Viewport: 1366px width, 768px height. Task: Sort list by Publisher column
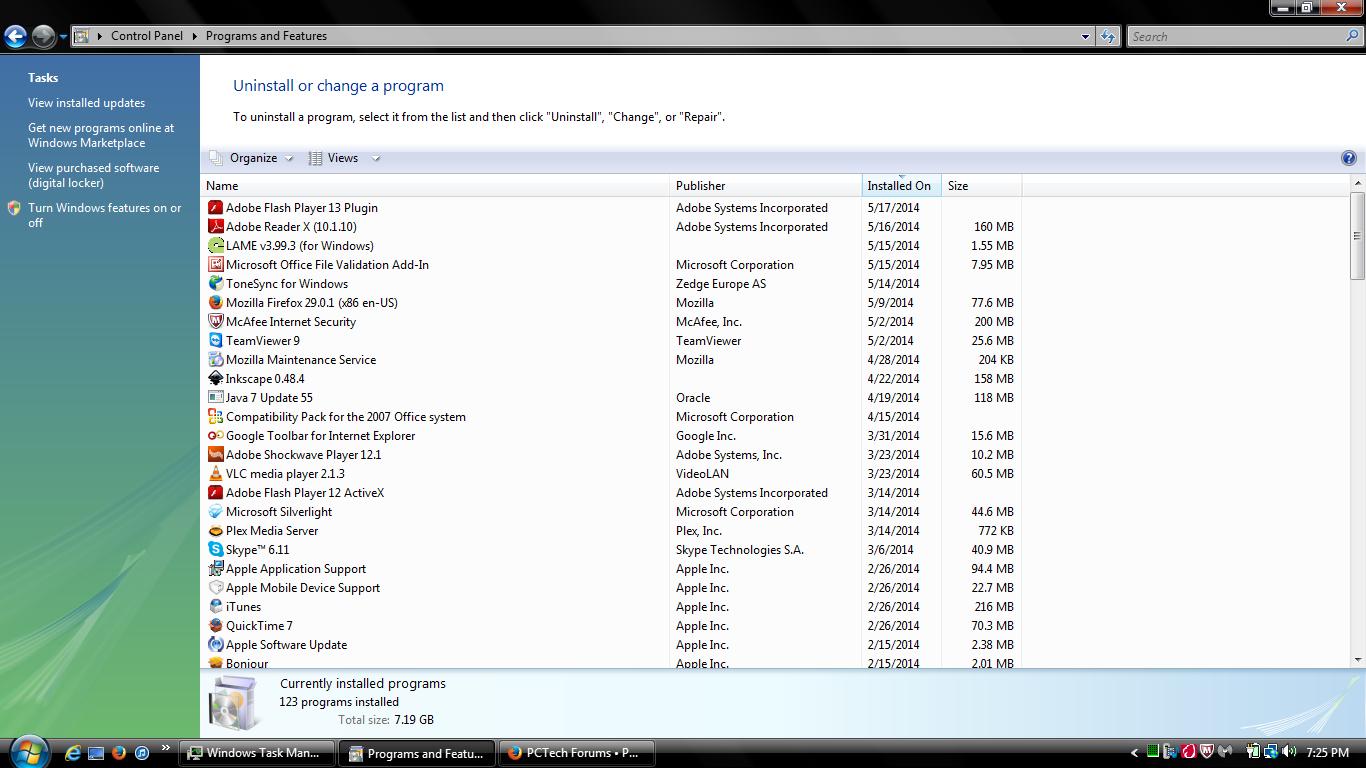pyautogui.click(x=766, y=186)
